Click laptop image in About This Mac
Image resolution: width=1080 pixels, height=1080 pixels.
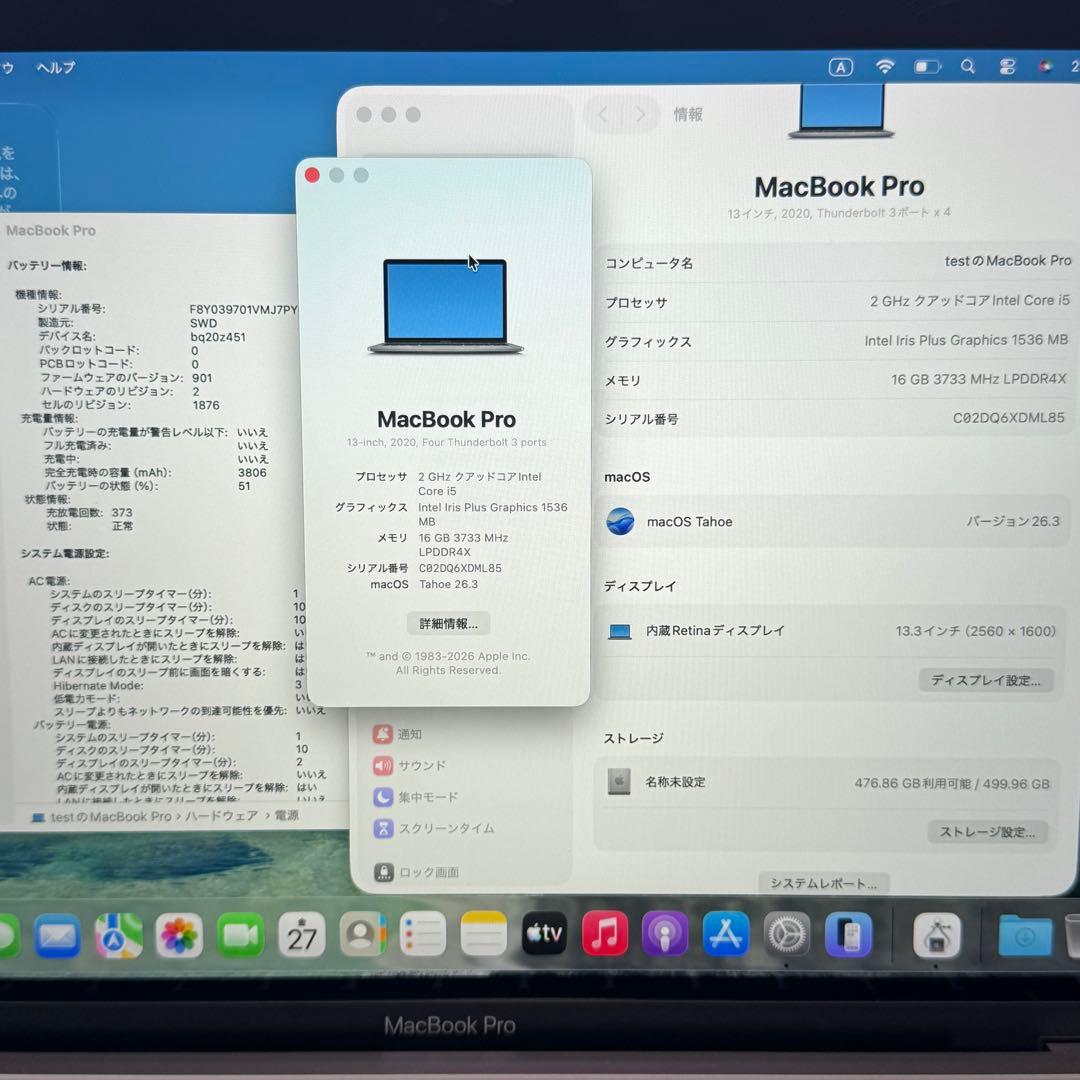point(446,307)
